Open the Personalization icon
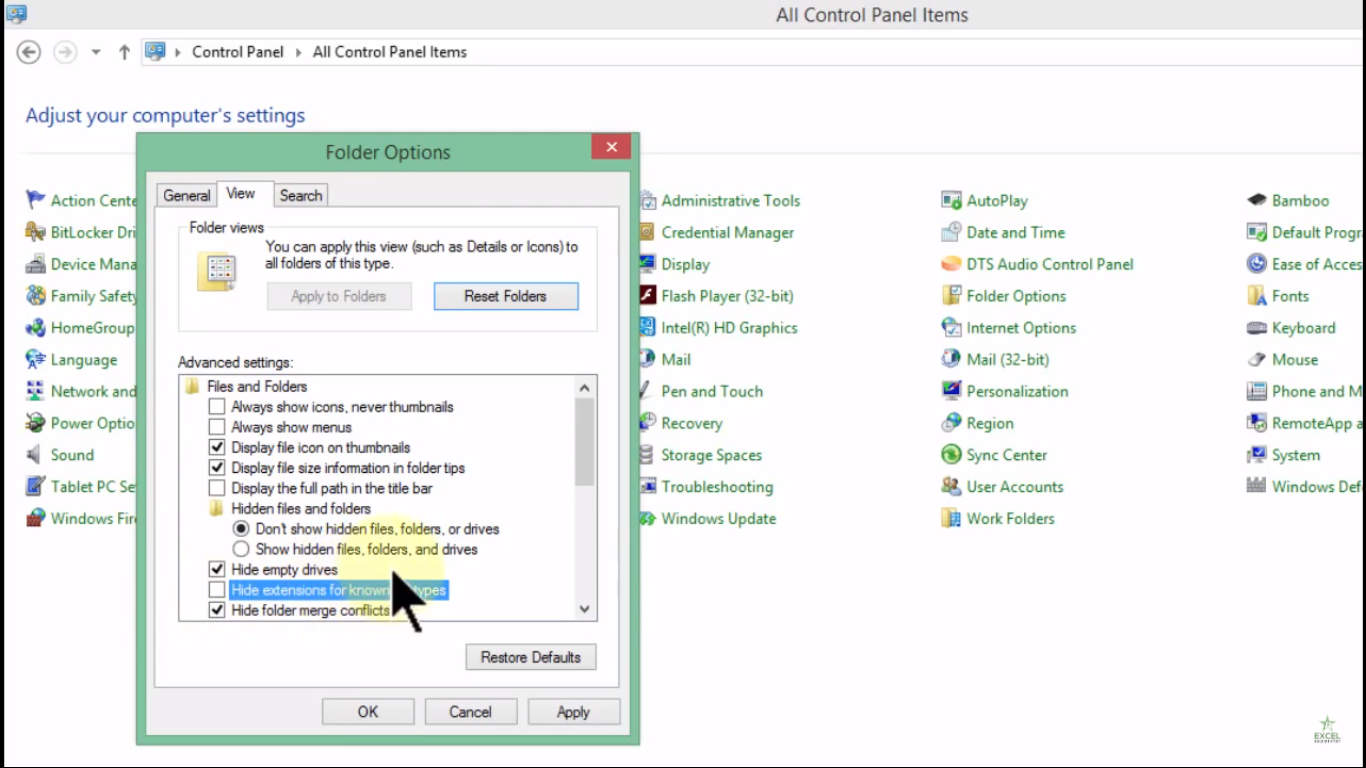The width and height of the screenshot is (1366, 768). (x=1004, y=391)
